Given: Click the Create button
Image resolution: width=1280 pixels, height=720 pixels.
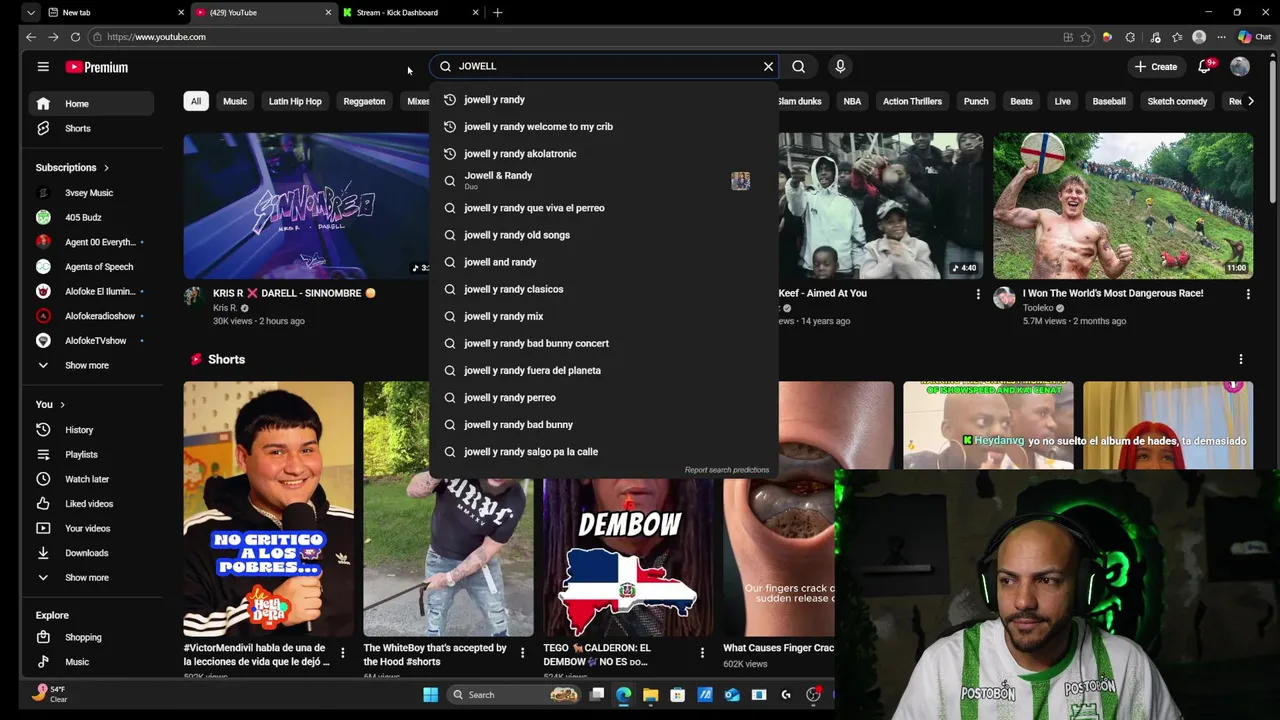Looking at the screenshot, I should coord(1156,67).
